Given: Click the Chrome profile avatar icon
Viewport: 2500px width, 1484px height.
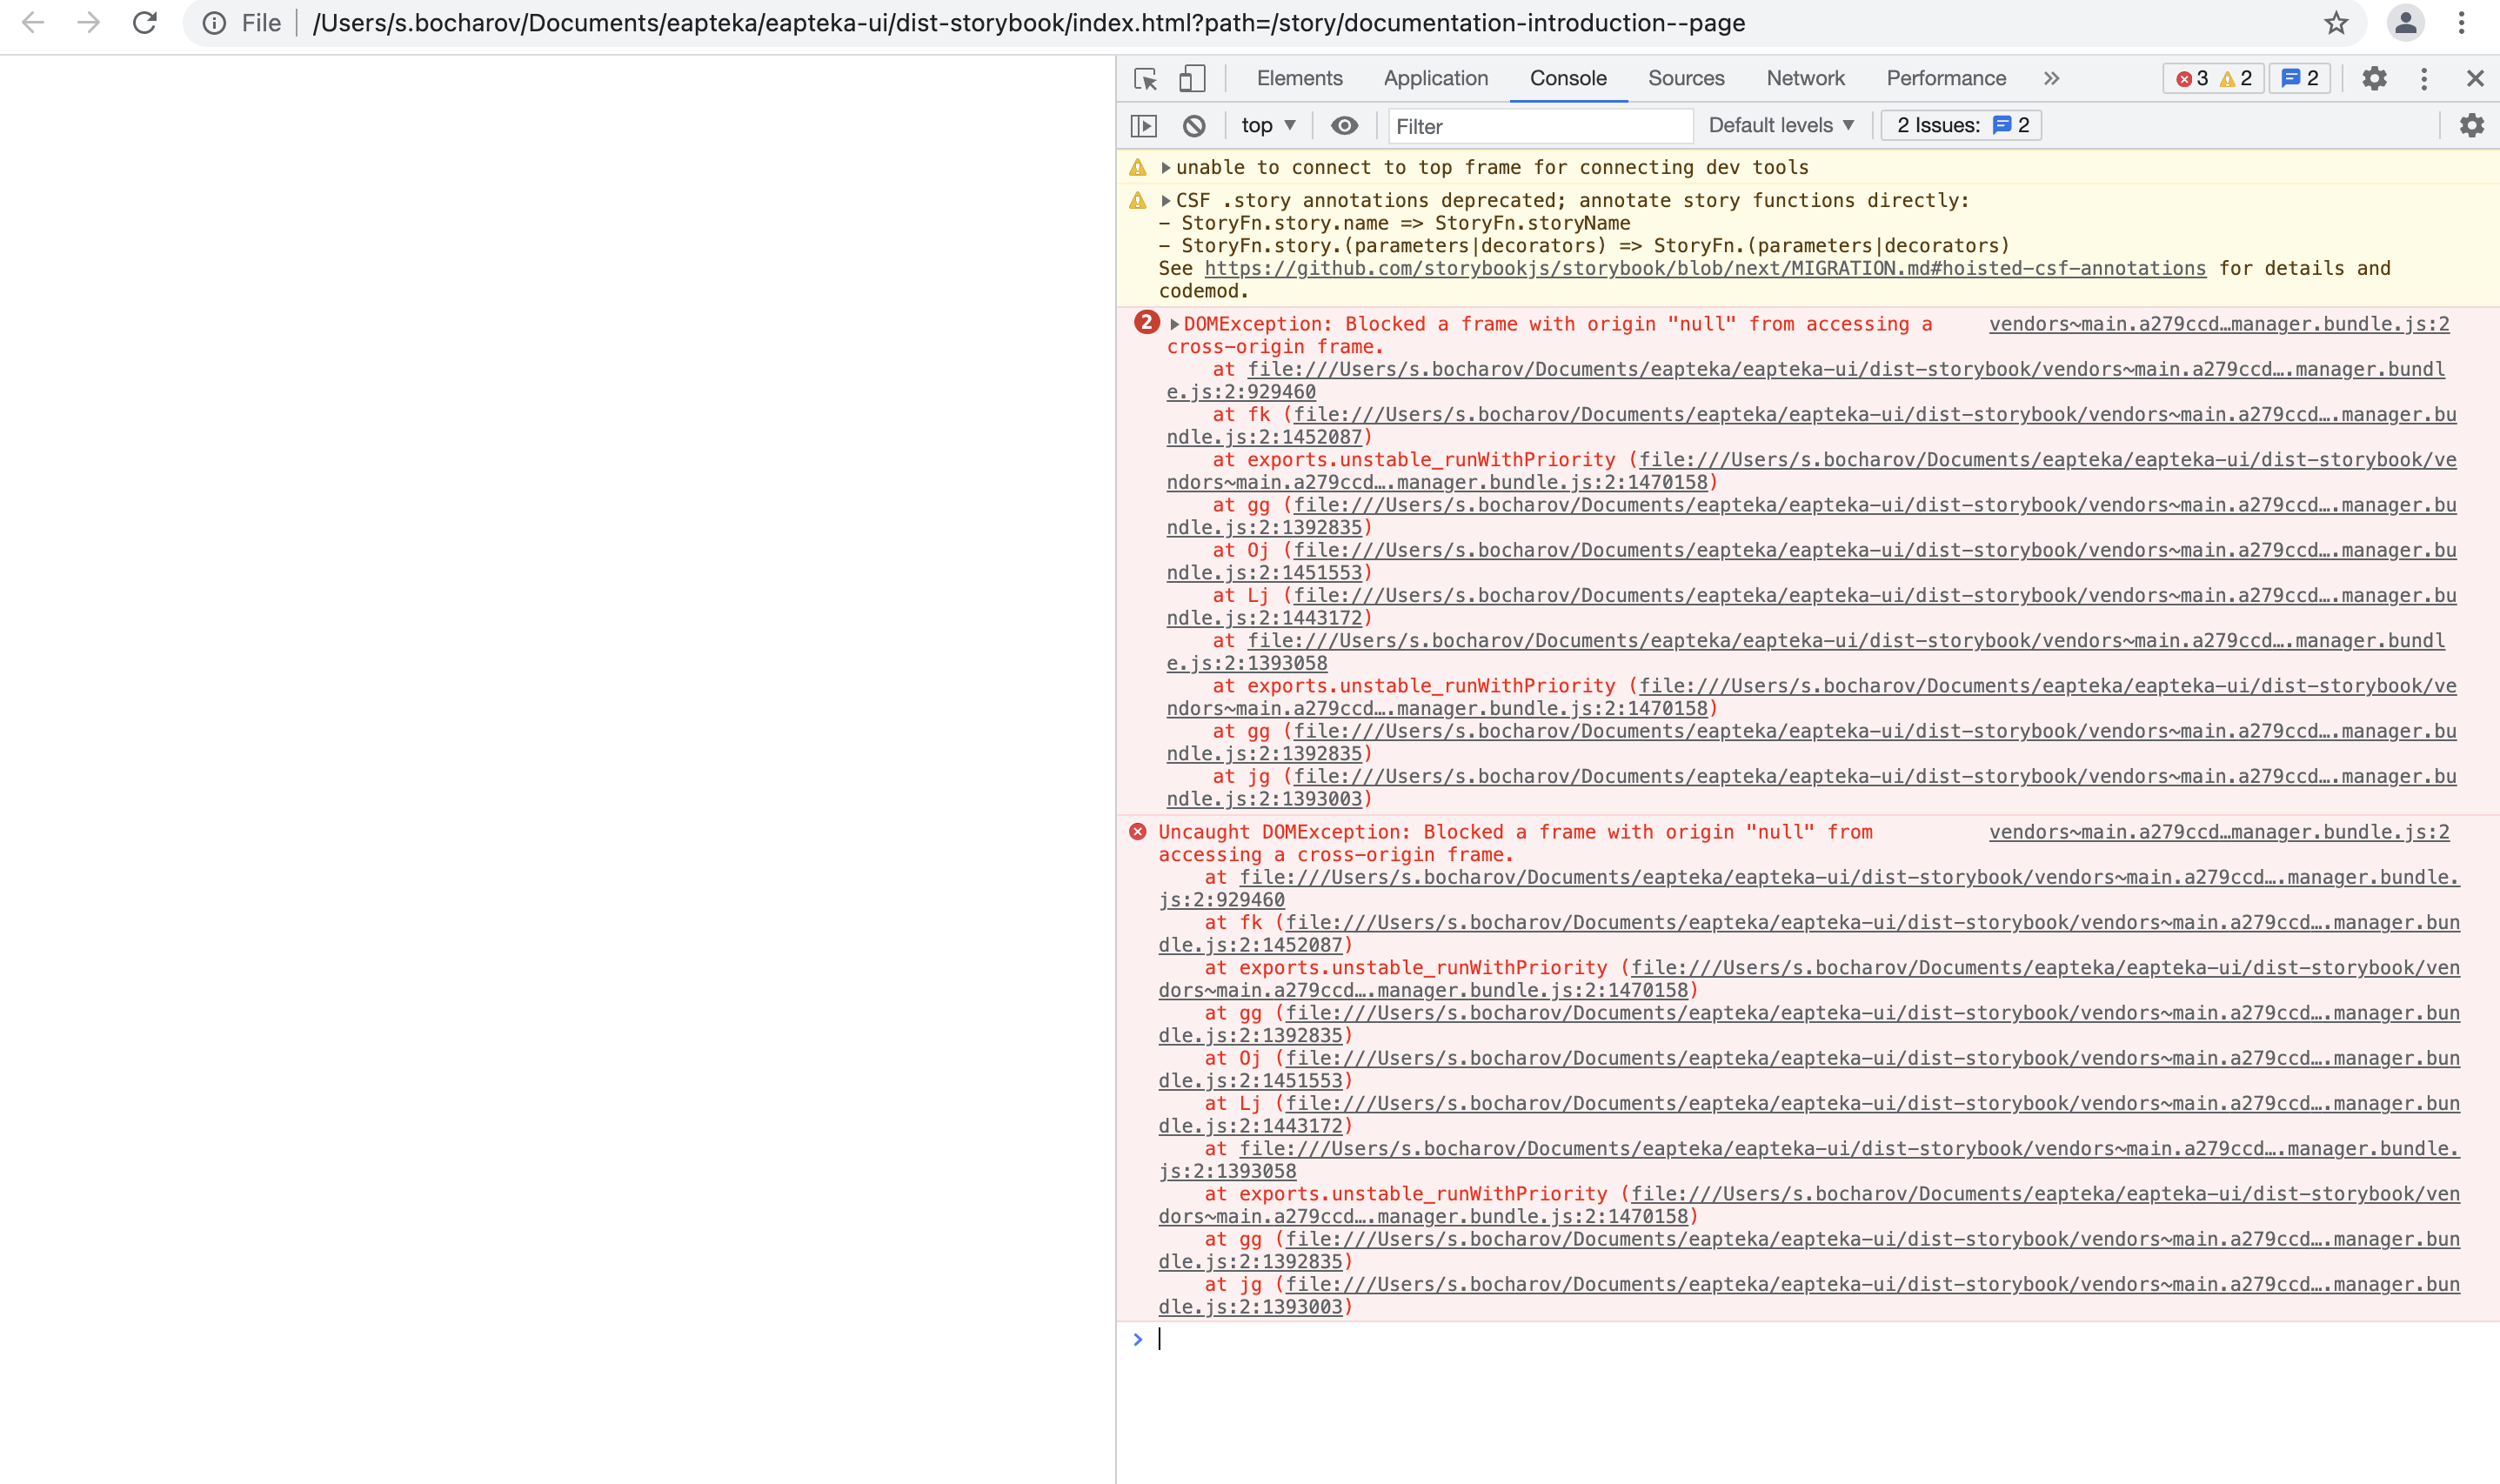Looking at the screenshot, I should [2405, 23].
